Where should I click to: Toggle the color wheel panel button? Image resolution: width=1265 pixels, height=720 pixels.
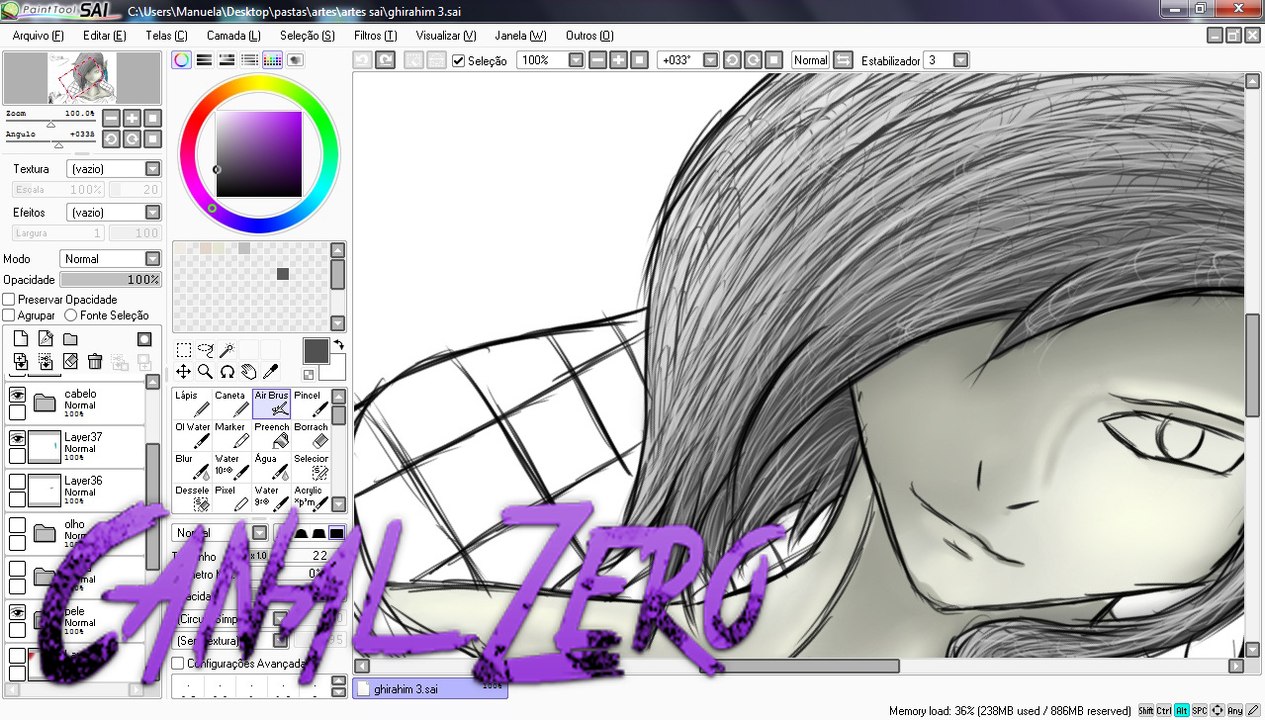[181, 60]
